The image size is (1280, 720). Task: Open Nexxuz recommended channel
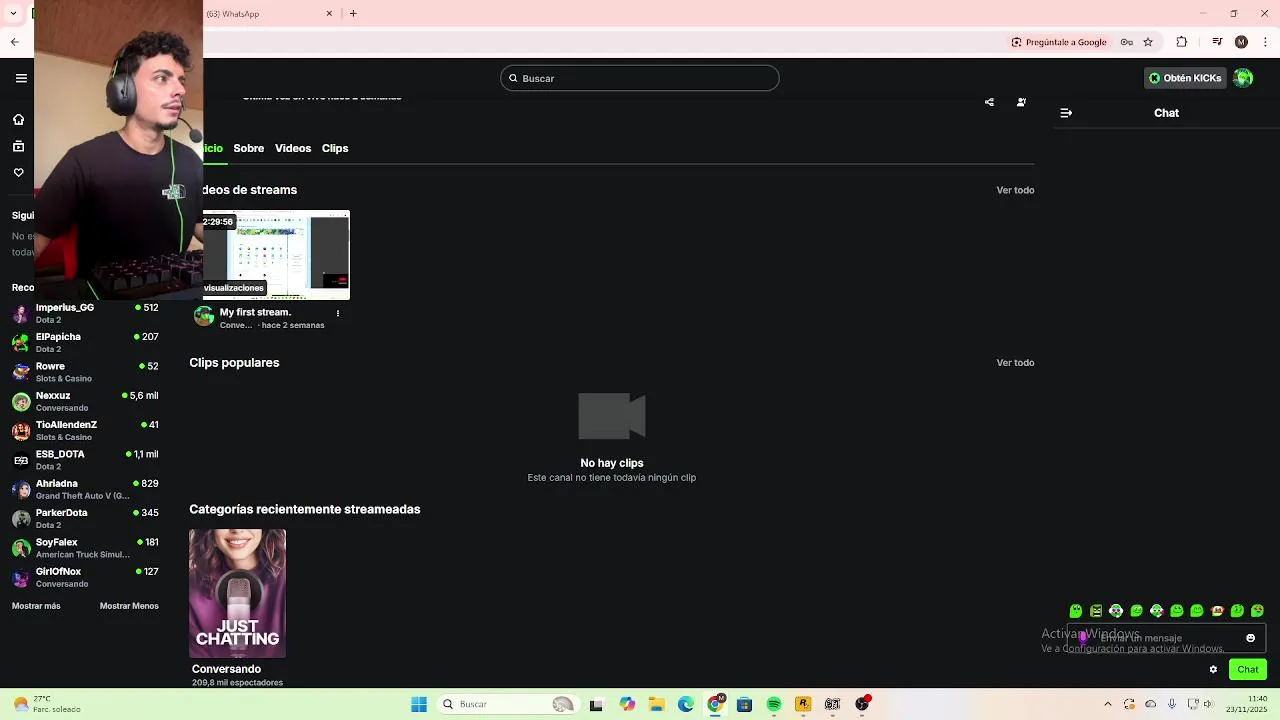[85, 402]
